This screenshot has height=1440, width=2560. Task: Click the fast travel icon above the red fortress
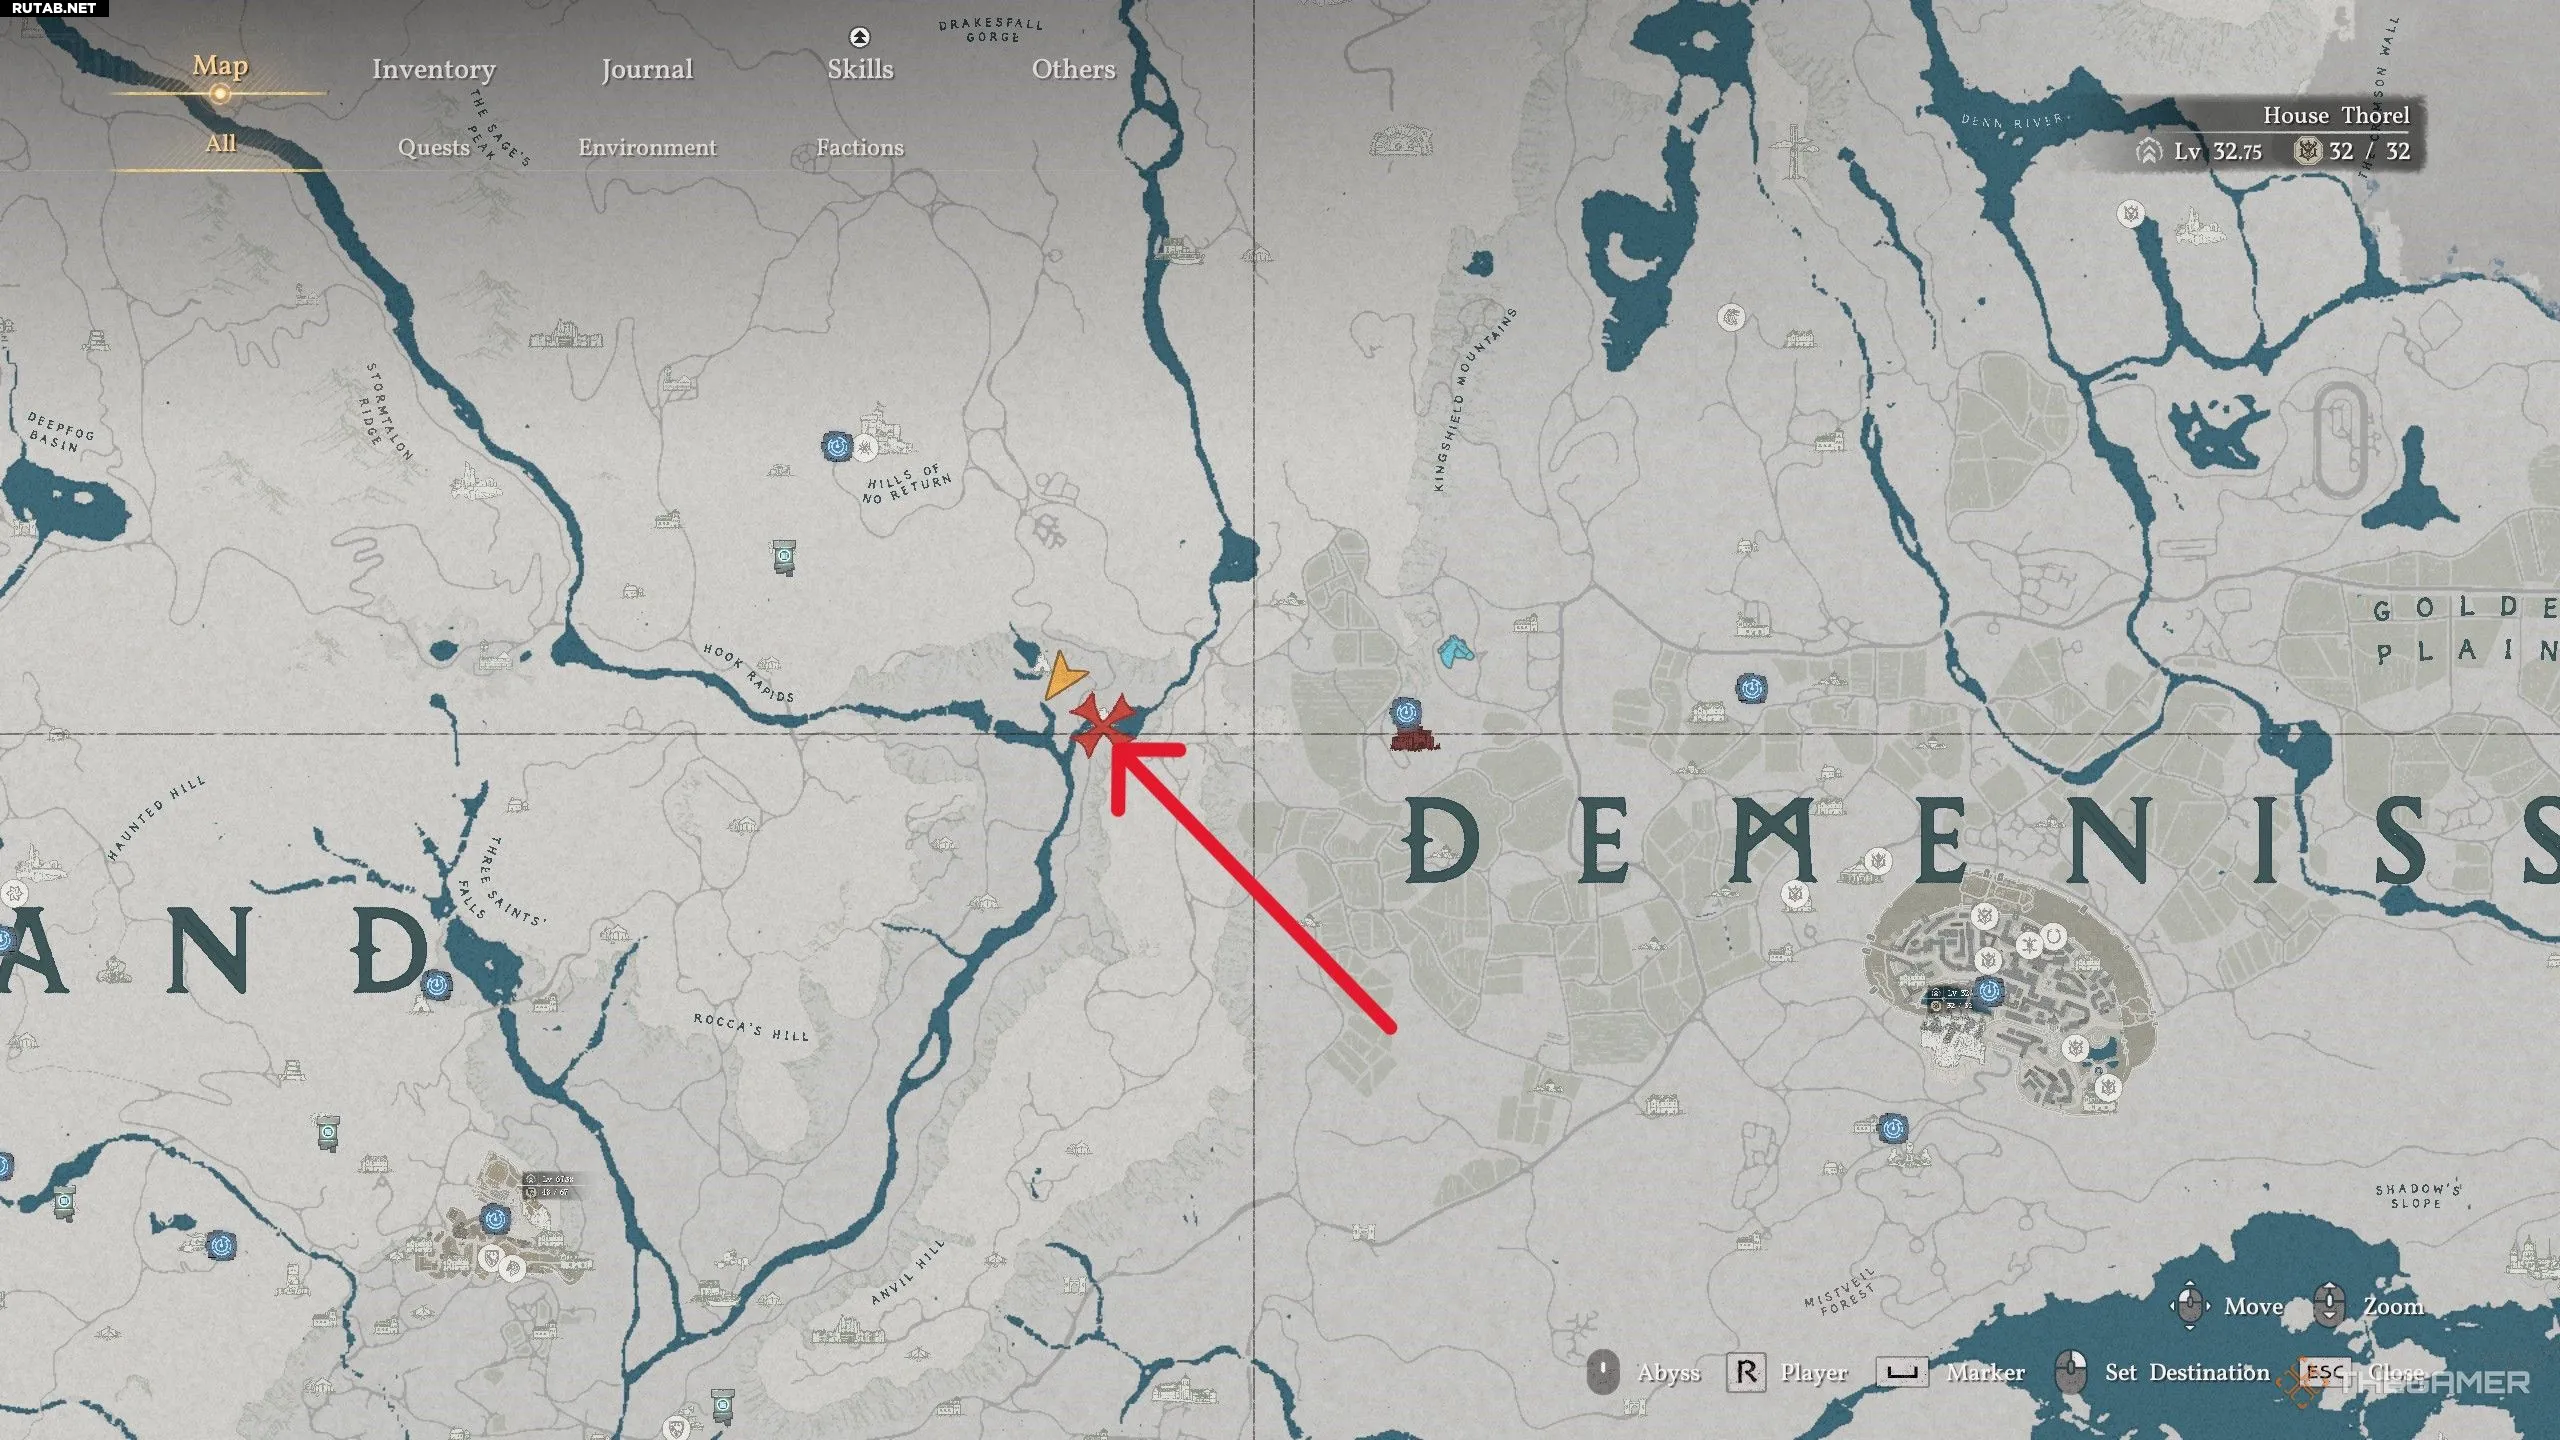(x=1406, y=712)
